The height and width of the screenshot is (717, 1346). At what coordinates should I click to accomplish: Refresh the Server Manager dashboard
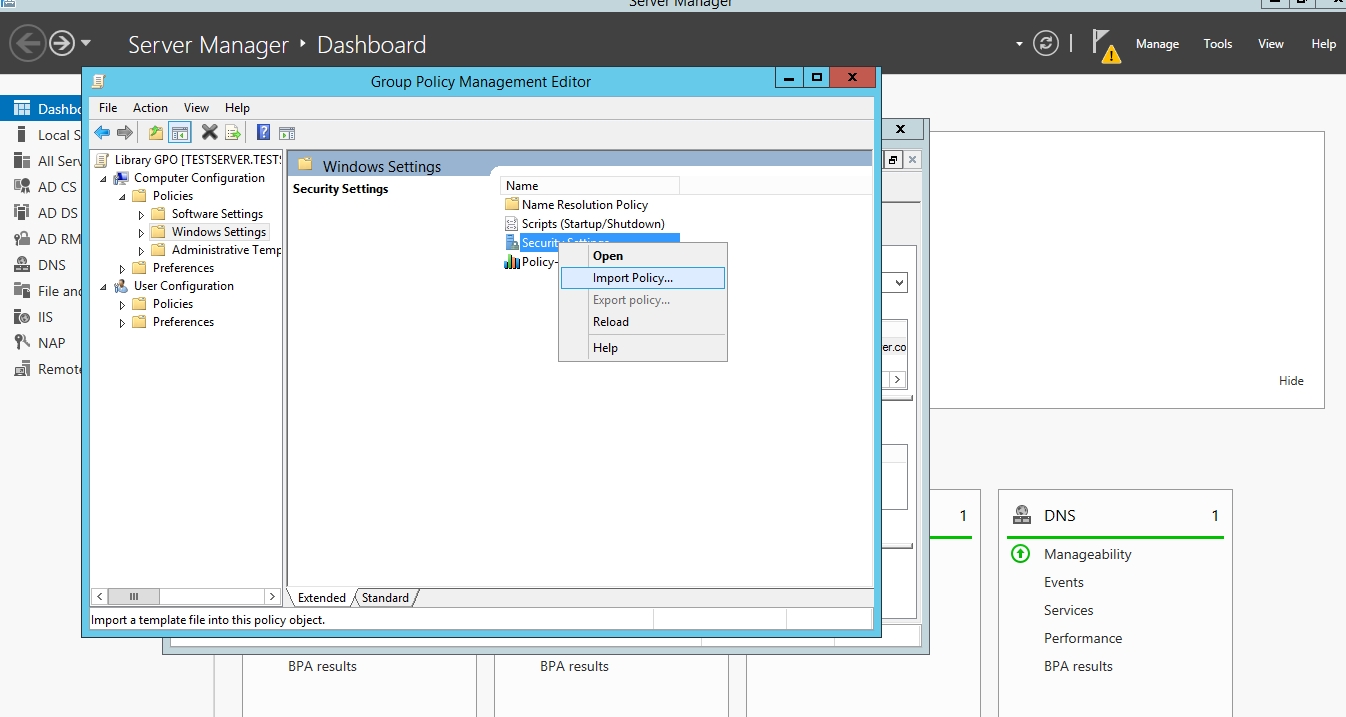1046,44
